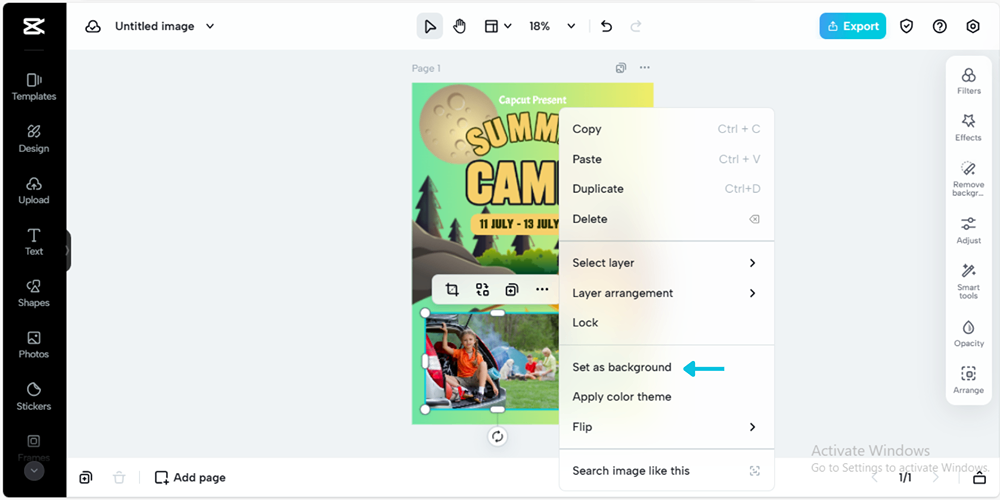Select Search image like this
Screen dimensions: 1000x500
click(666, 471)
